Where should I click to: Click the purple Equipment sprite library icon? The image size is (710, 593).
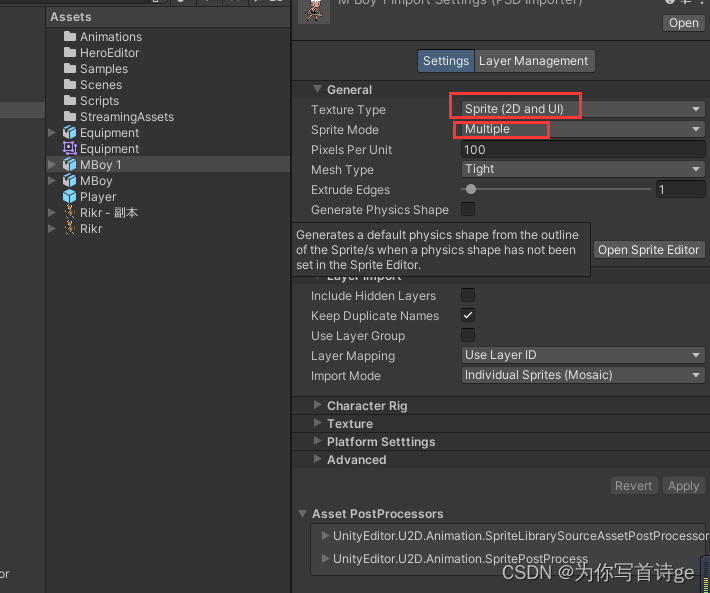pos(70,148)
